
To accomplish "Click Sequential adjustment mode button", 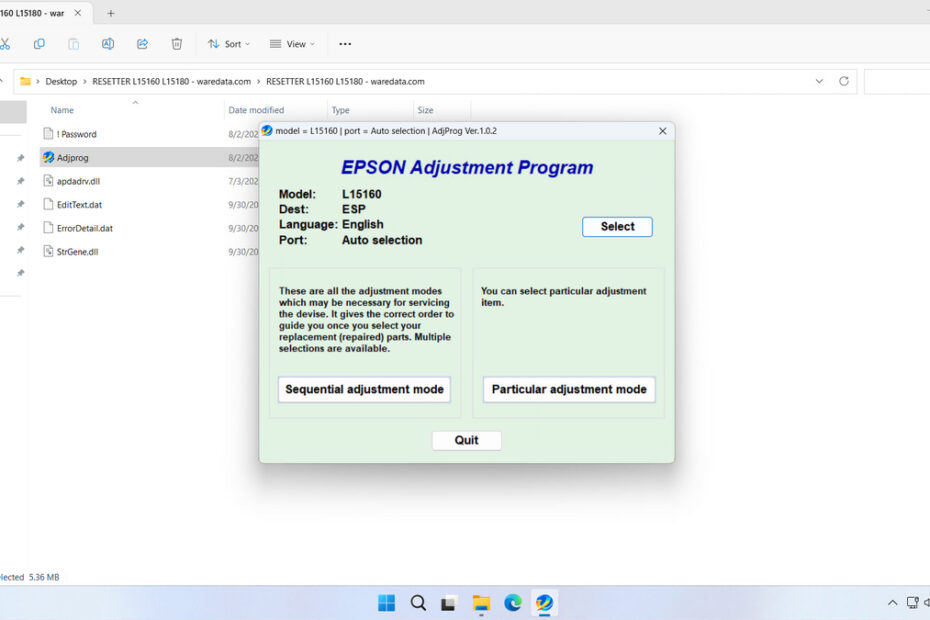I will tap(364, 390).
